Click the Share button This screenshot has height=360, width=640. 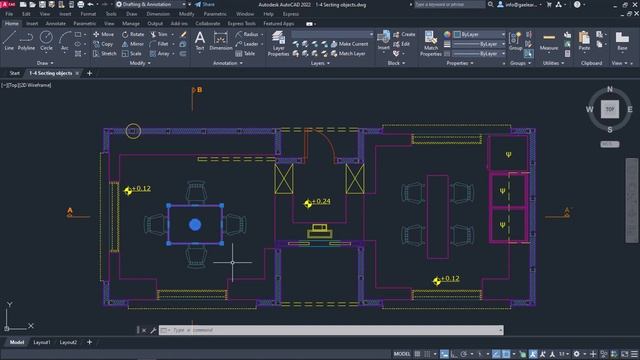pos(204,4)
